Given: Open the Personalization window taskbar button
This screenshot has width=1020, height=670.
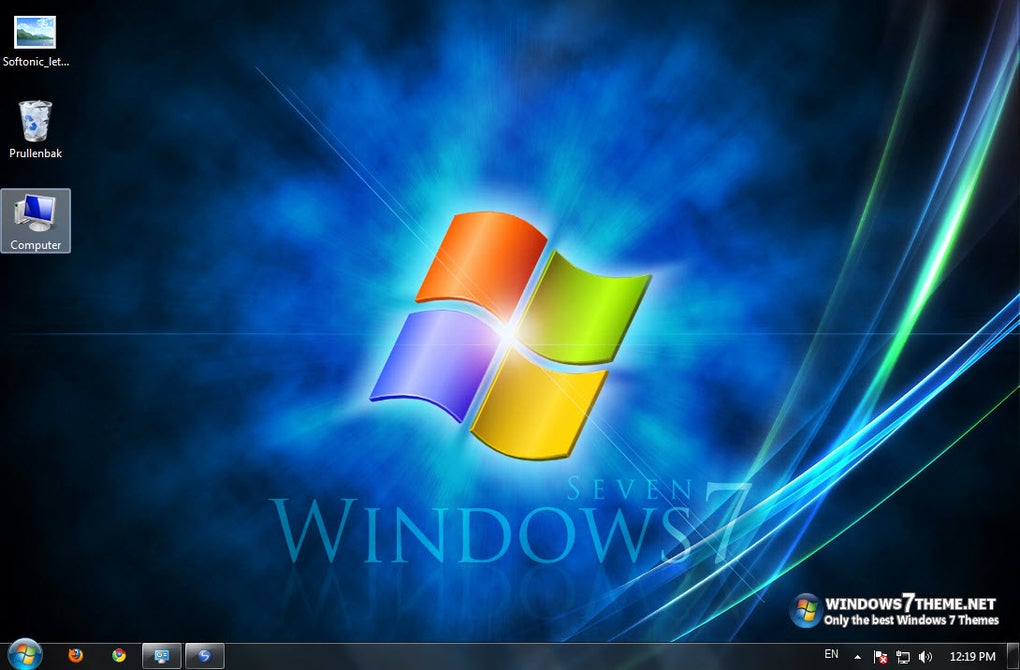Looking at the screenshot, I should point(161,656).
